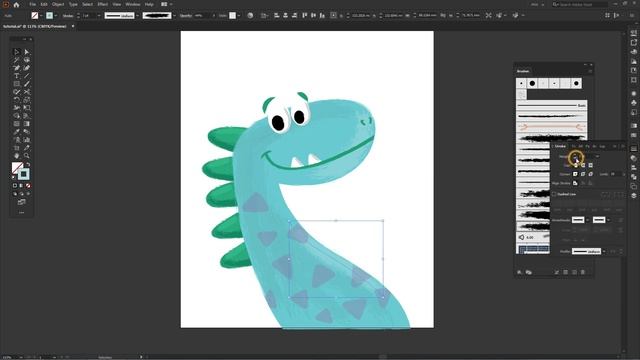Open Recolor Artwork from the control bar
Viewport: 640px width, 360px height.
(x=250, y=16)
